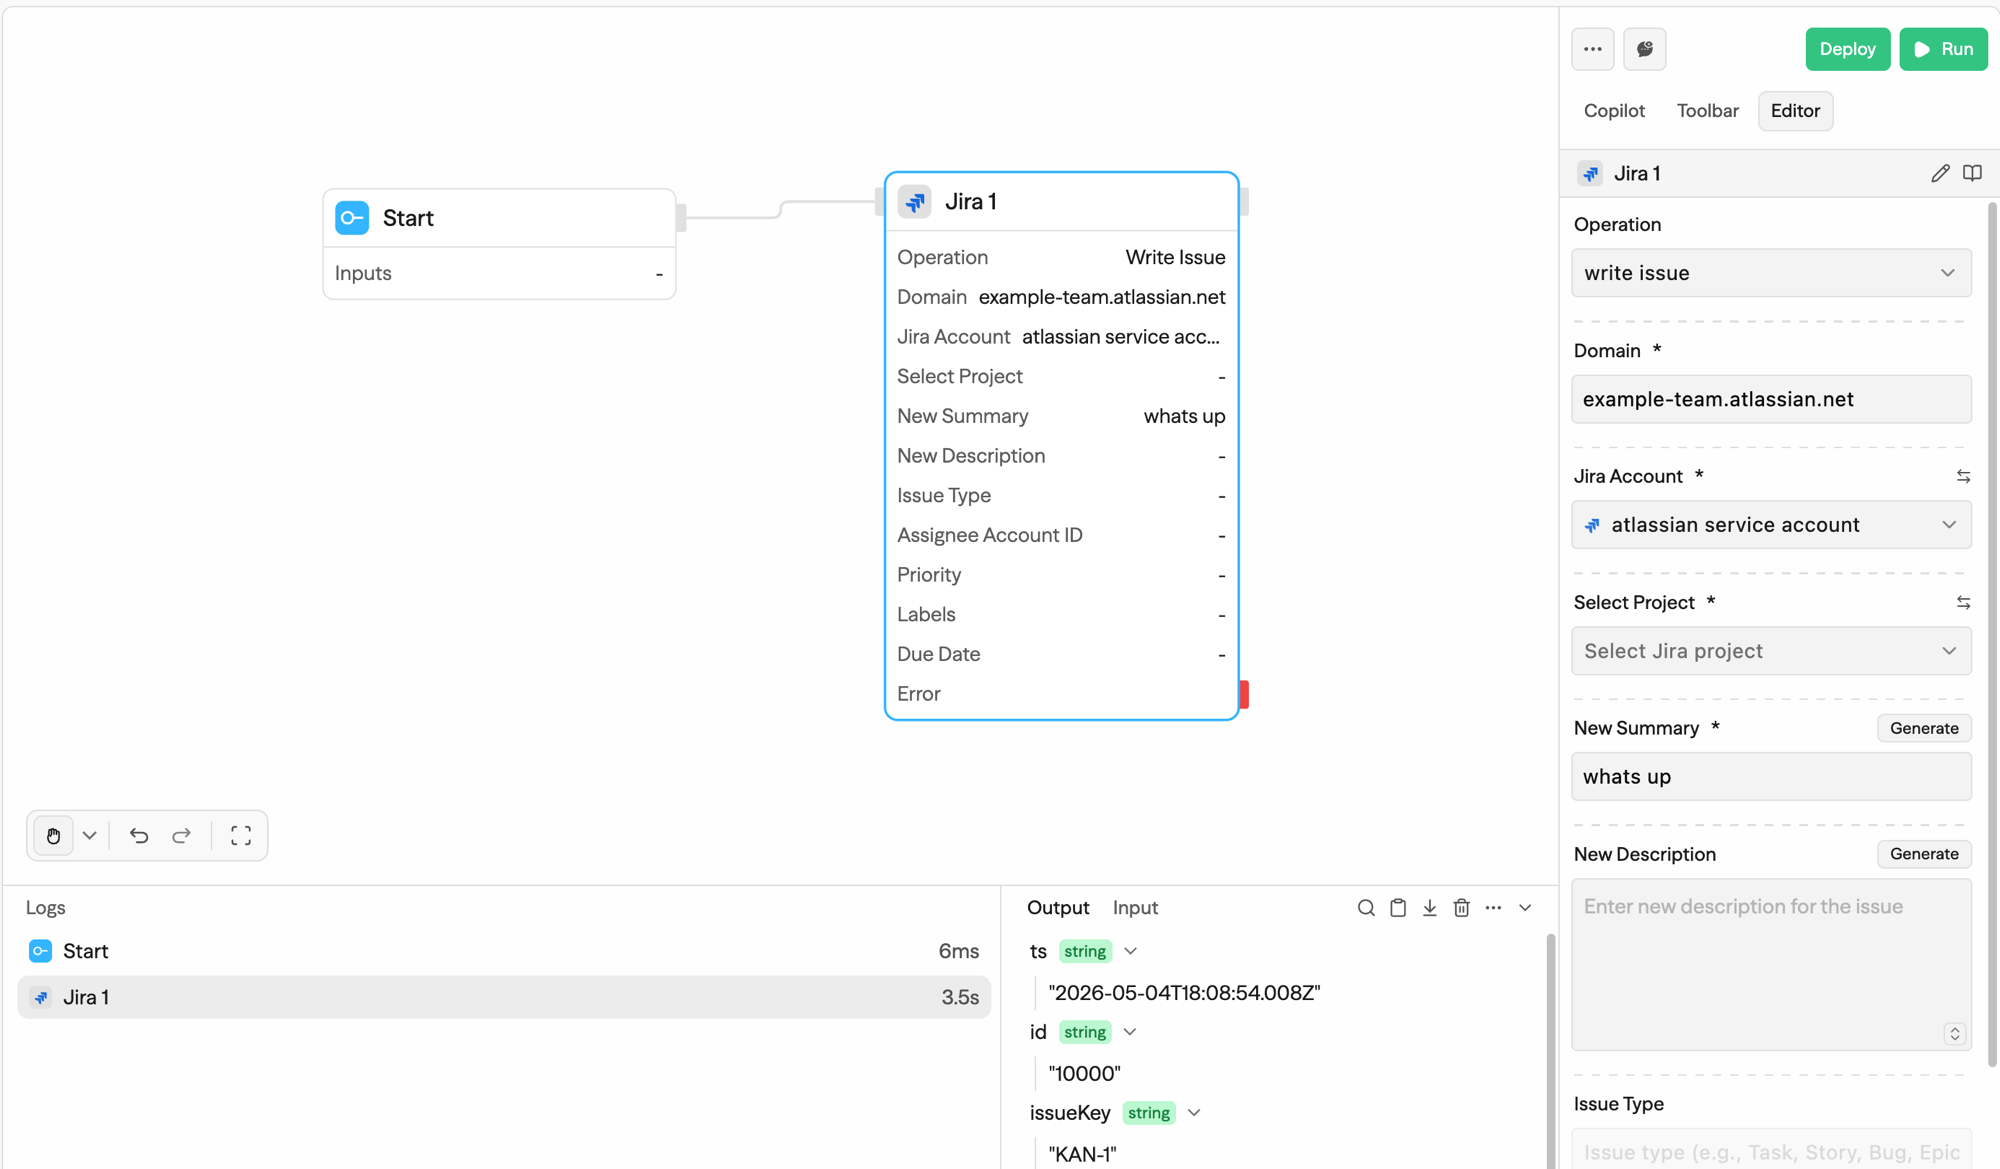Viewport: 2000px width, 1169px height.
Task: Collapse the issueKey string output field
Action: coord(1194,1113)
